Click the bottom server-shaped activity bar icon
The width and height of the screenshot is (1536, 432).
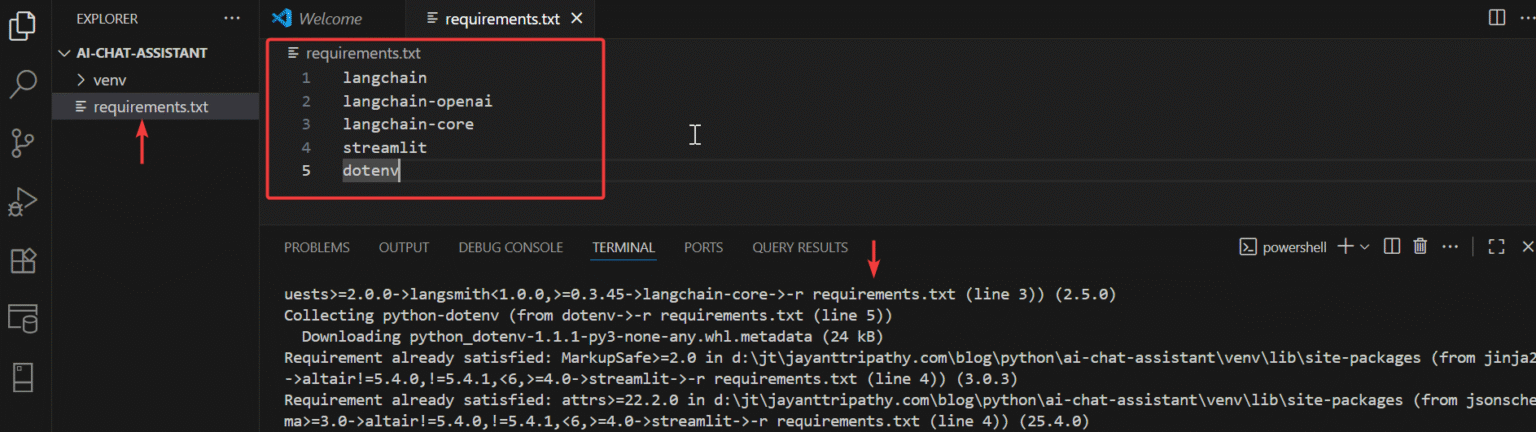[x=22, y=378]
